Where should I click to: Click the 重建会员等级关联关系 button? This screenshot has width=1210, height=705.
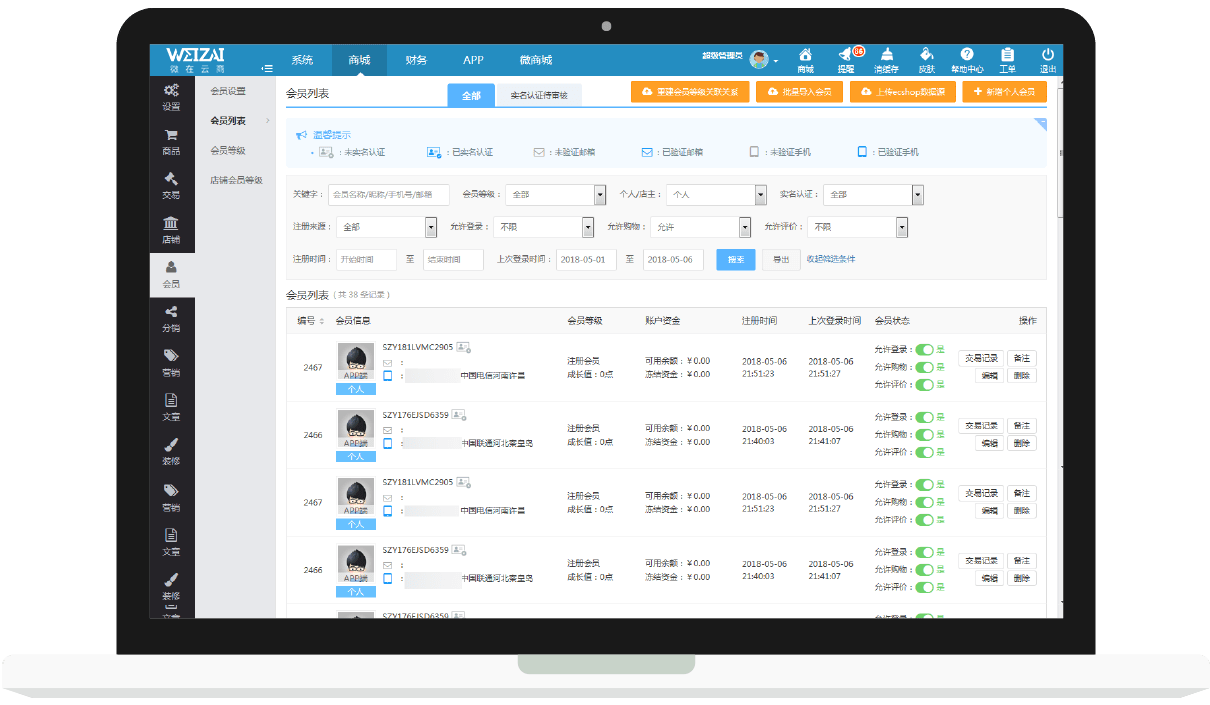[x=691, y=91]
